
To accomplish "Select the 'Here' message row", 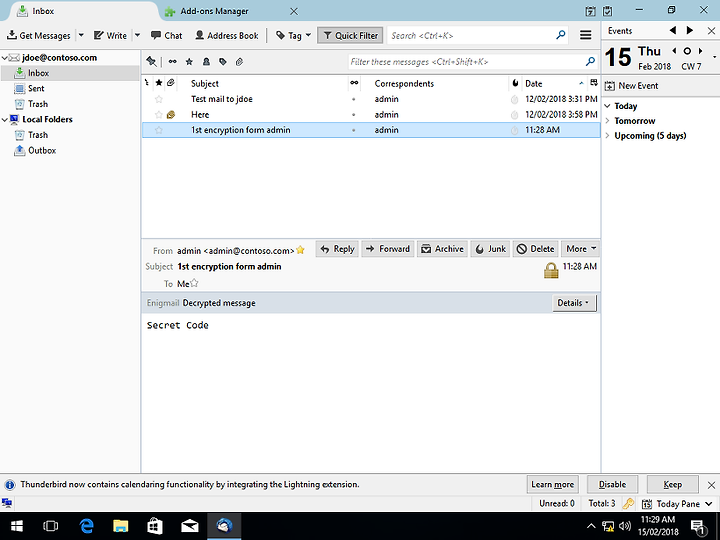I will tap(371, 114).
